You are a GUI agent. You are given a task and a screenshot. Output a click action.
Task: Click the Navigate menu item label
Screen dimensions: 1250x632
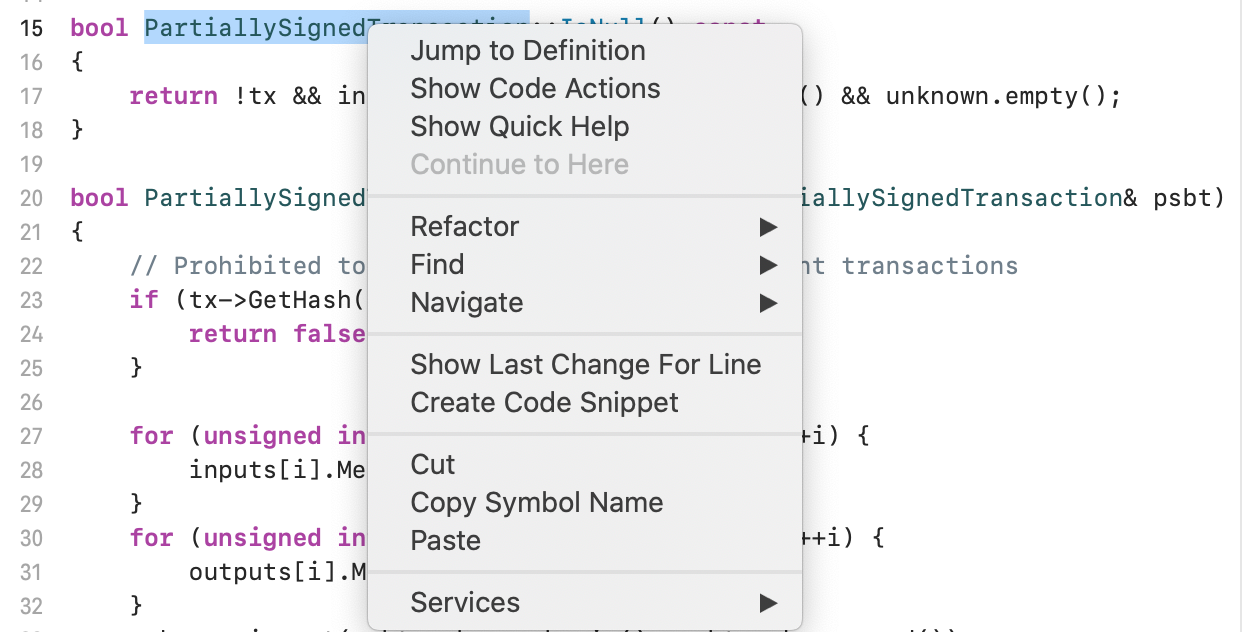tap(467, 303)
